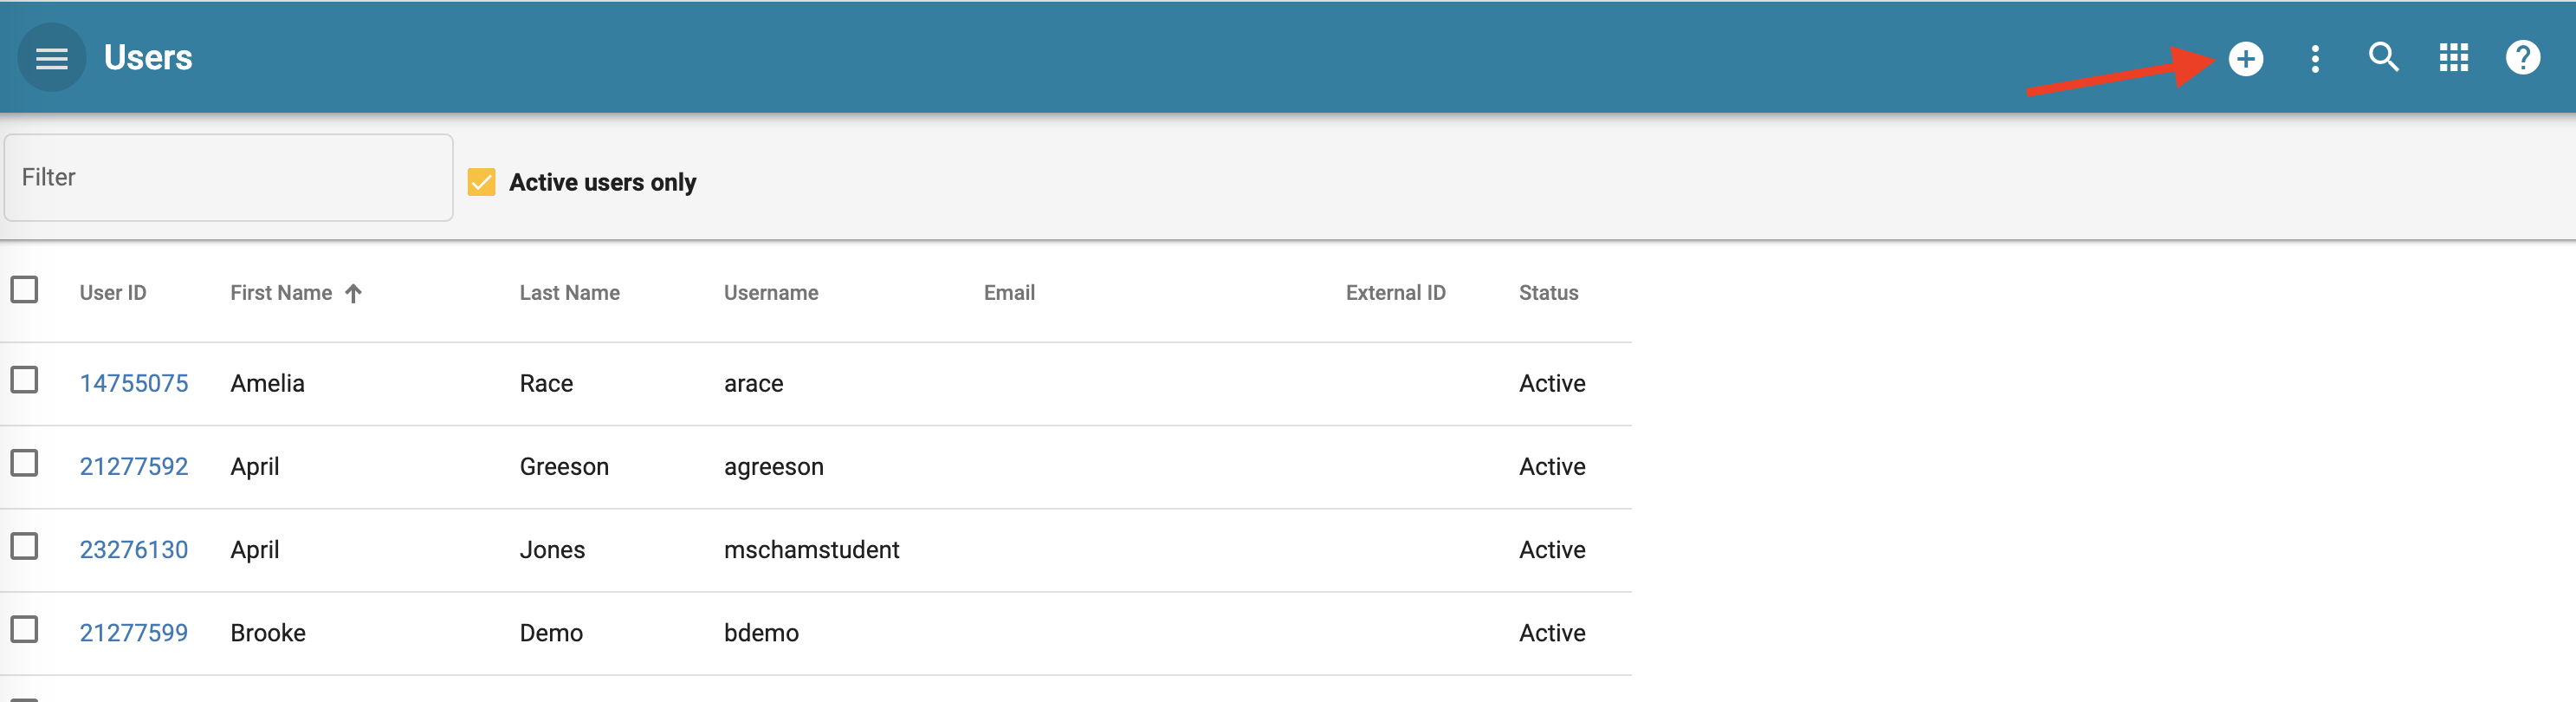Tick the select-all checkbox in header row
Viewport: 2576px width, 702px height.
(x=24, y=290)
